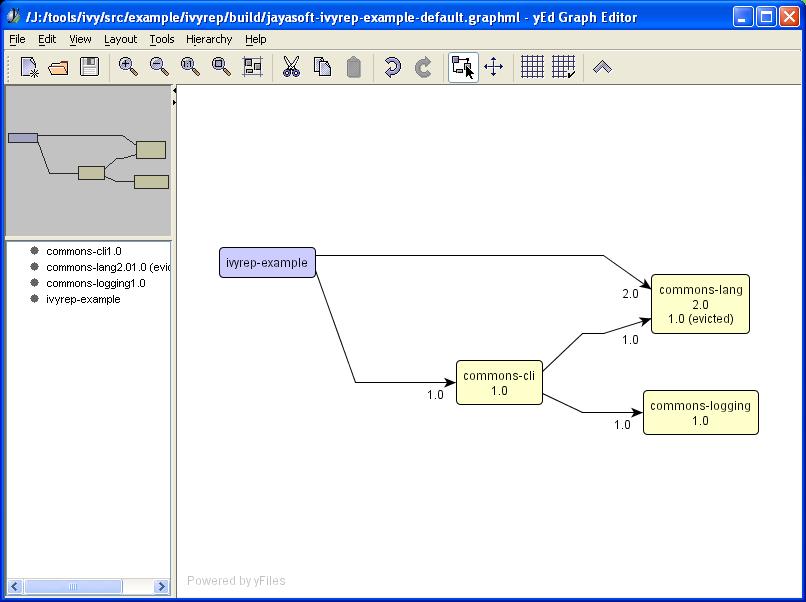Zoom out with the minus magnifier
Image resolution: width=806 pixels, height=602 pixels.
click(x=159, y=67)
